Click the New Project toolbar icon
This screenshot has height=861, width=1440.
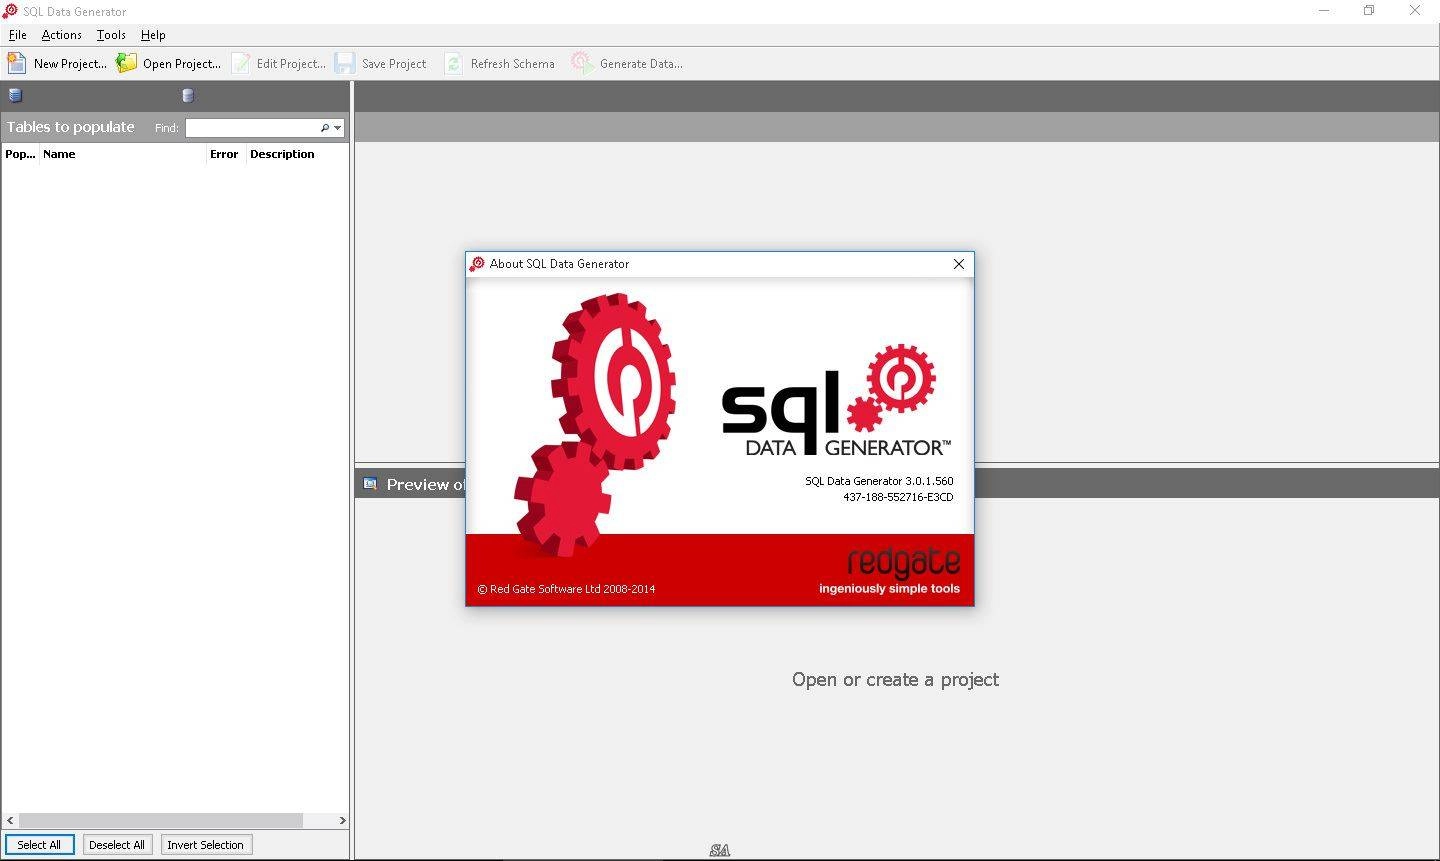click(x=17, y=63)
